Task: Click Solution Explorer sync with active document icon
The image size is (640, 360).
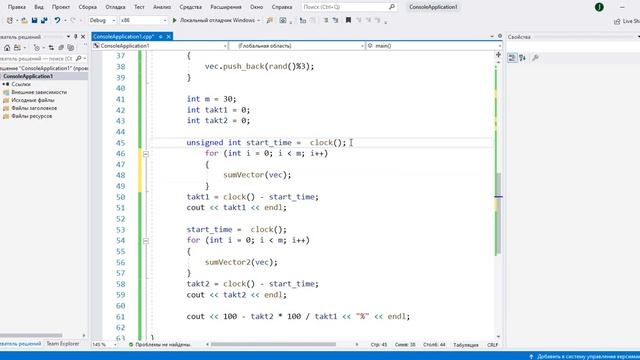Action: click(51, 48)
